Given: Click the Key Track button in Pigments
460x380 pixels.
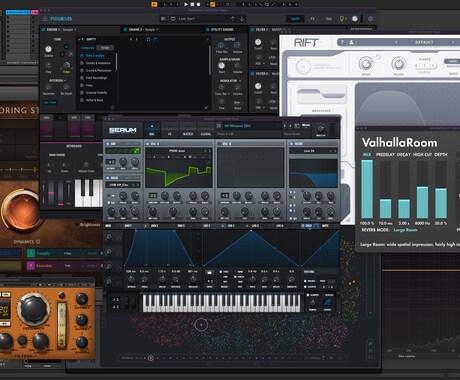Looking at the screenshot, I should (50, 102).
